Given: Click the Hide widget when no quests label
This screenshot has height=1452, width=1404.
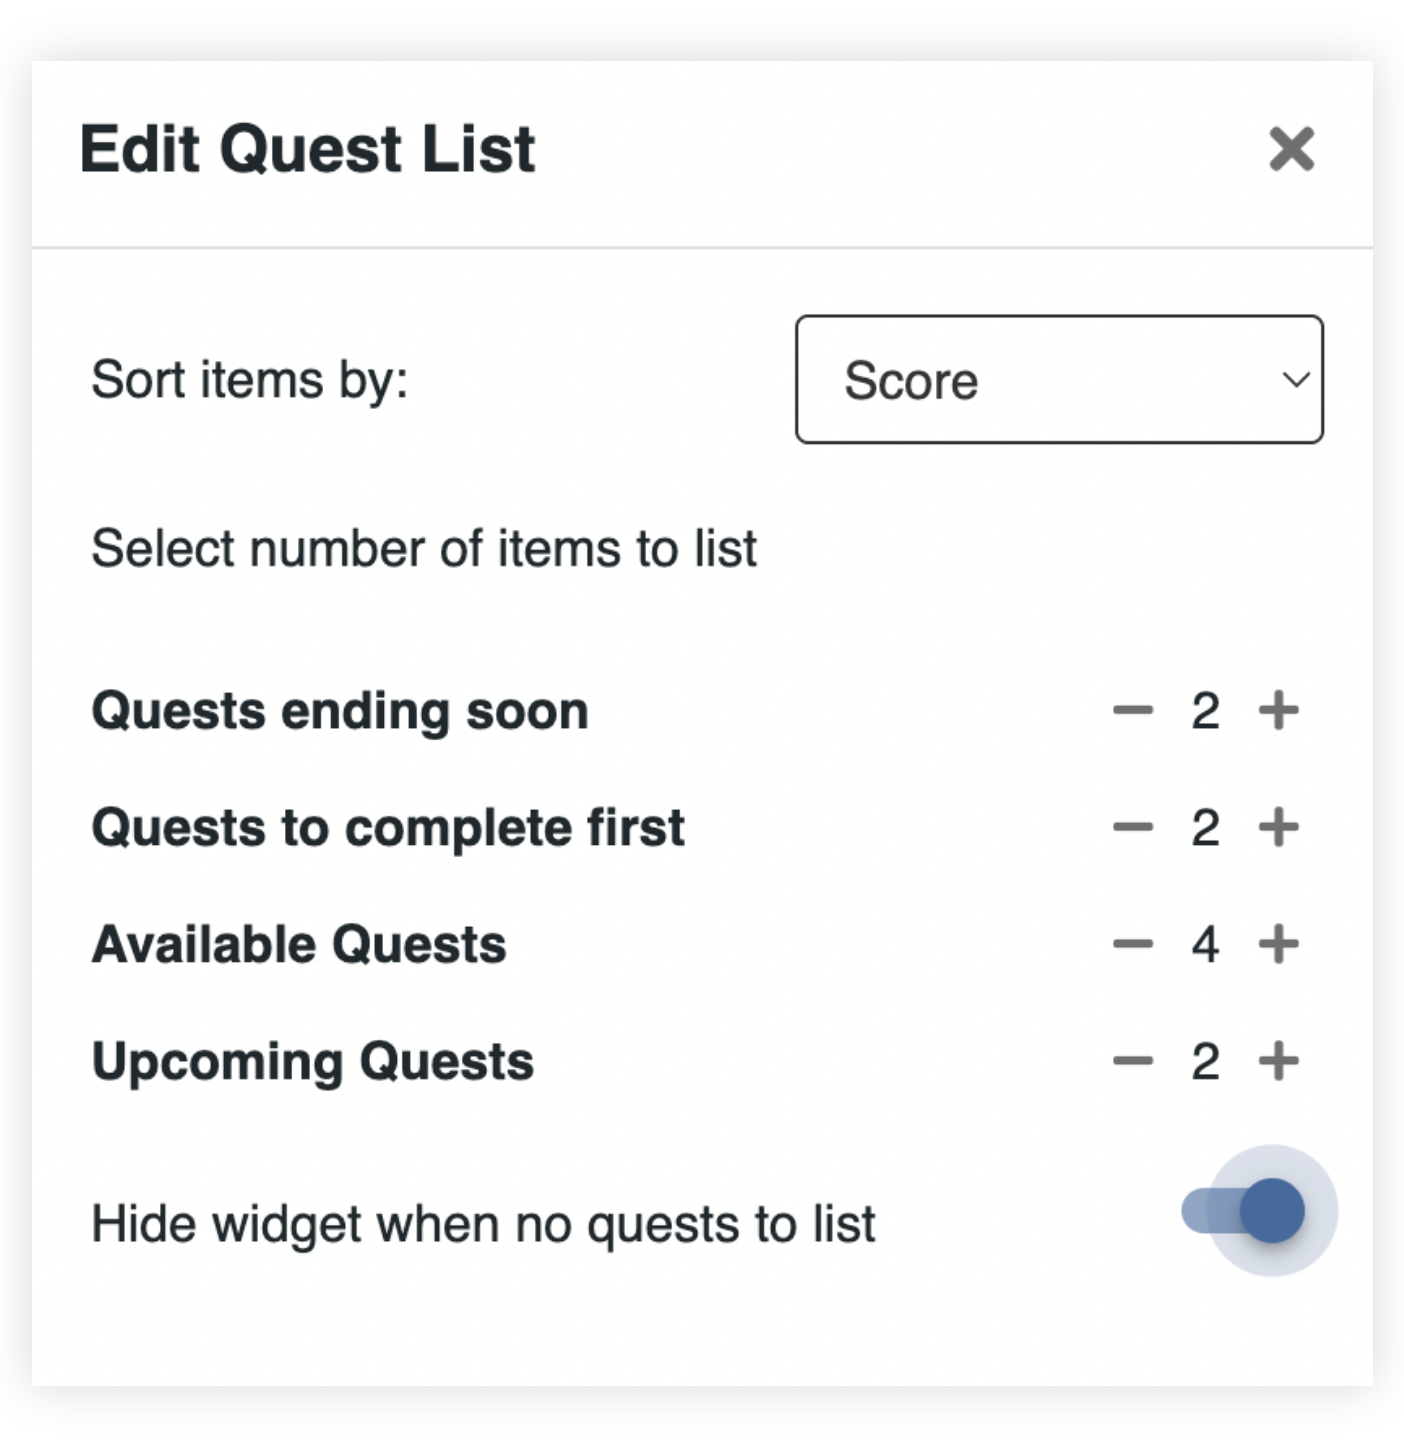Looking at the screenshot, I should click(x=483, y=1224).
